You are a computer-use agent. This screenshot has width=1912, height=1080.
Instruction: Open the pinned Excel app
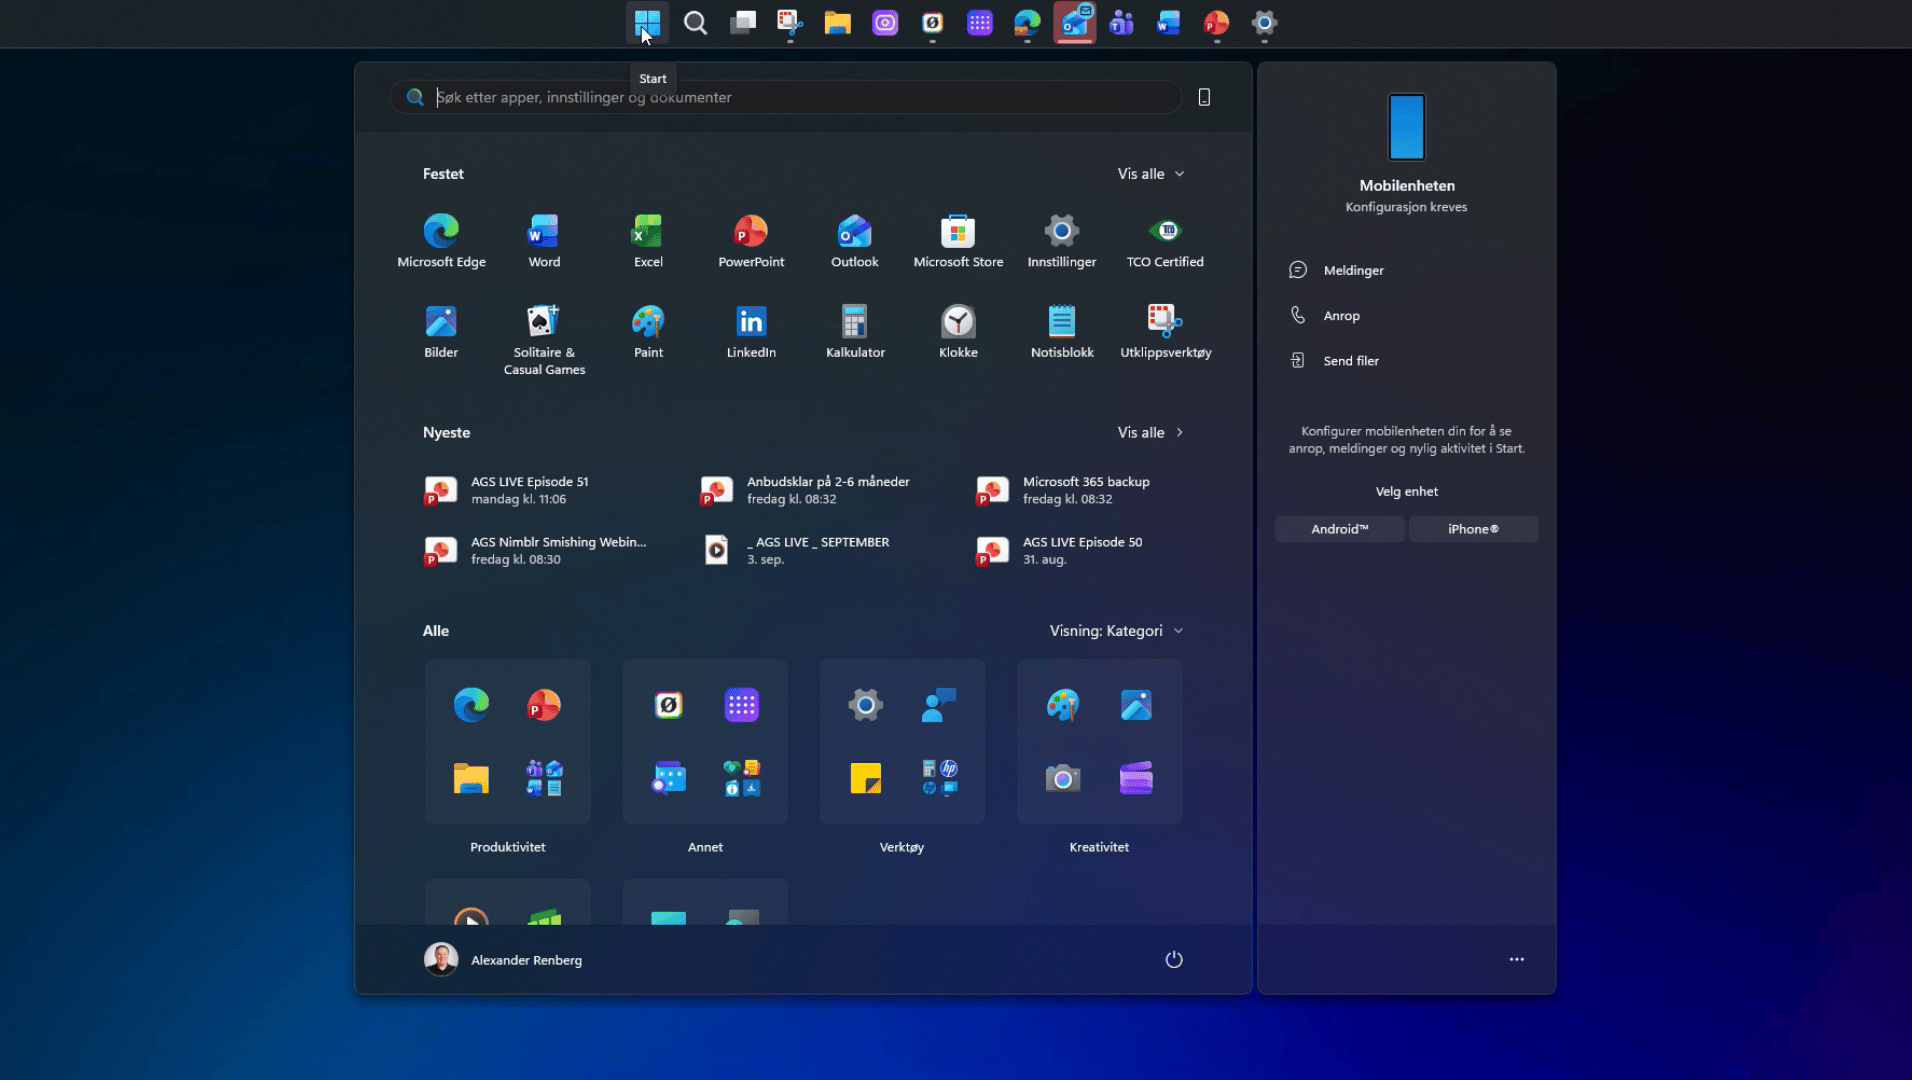point(648,241)
